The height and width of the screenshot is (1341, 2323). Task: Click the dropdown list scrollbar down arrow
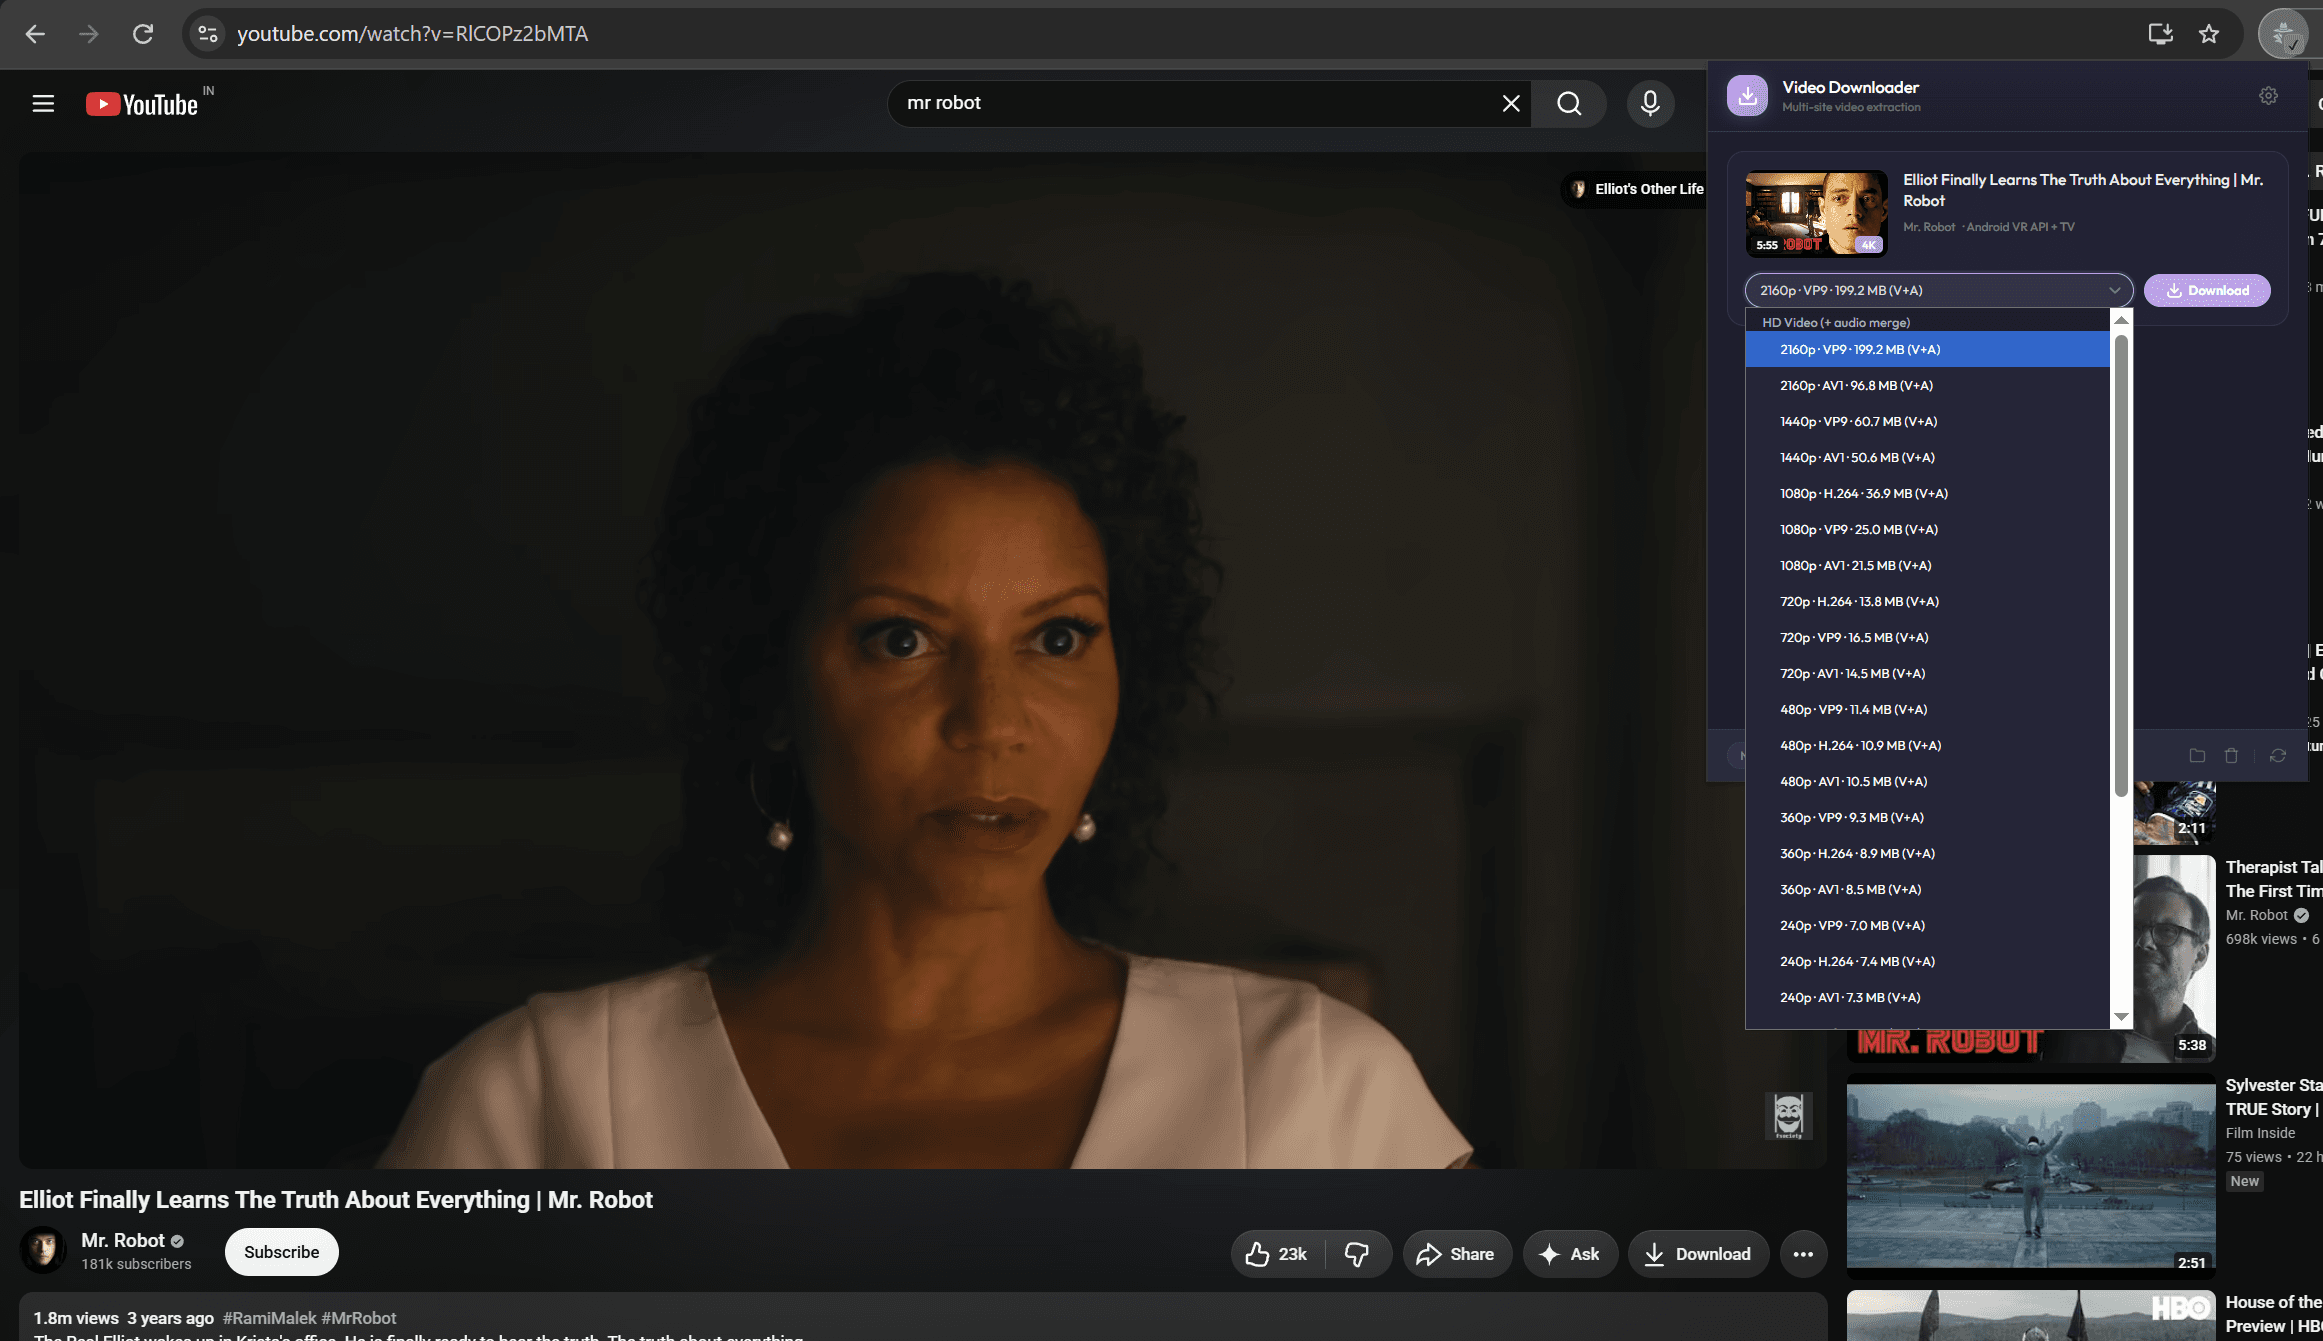click(x=2121, y=1017)
